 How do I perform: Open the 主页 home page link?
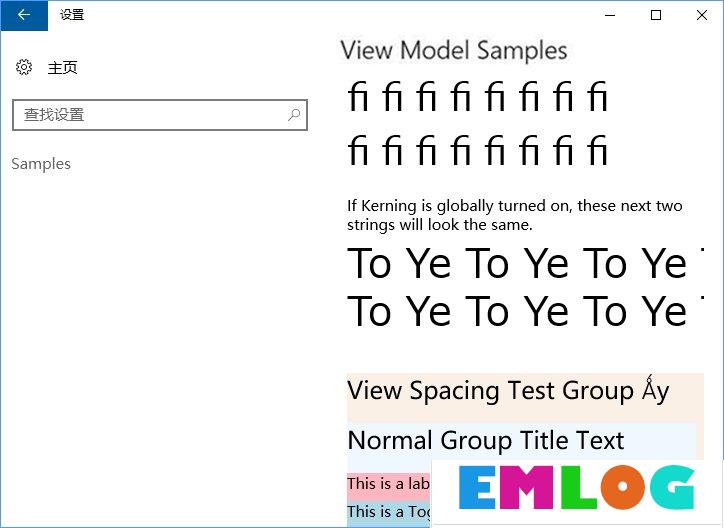(62, 68)
